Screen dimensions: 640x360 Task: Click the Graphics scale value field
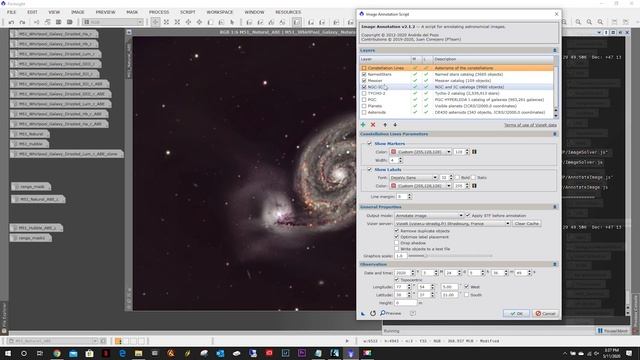[400, 256]
